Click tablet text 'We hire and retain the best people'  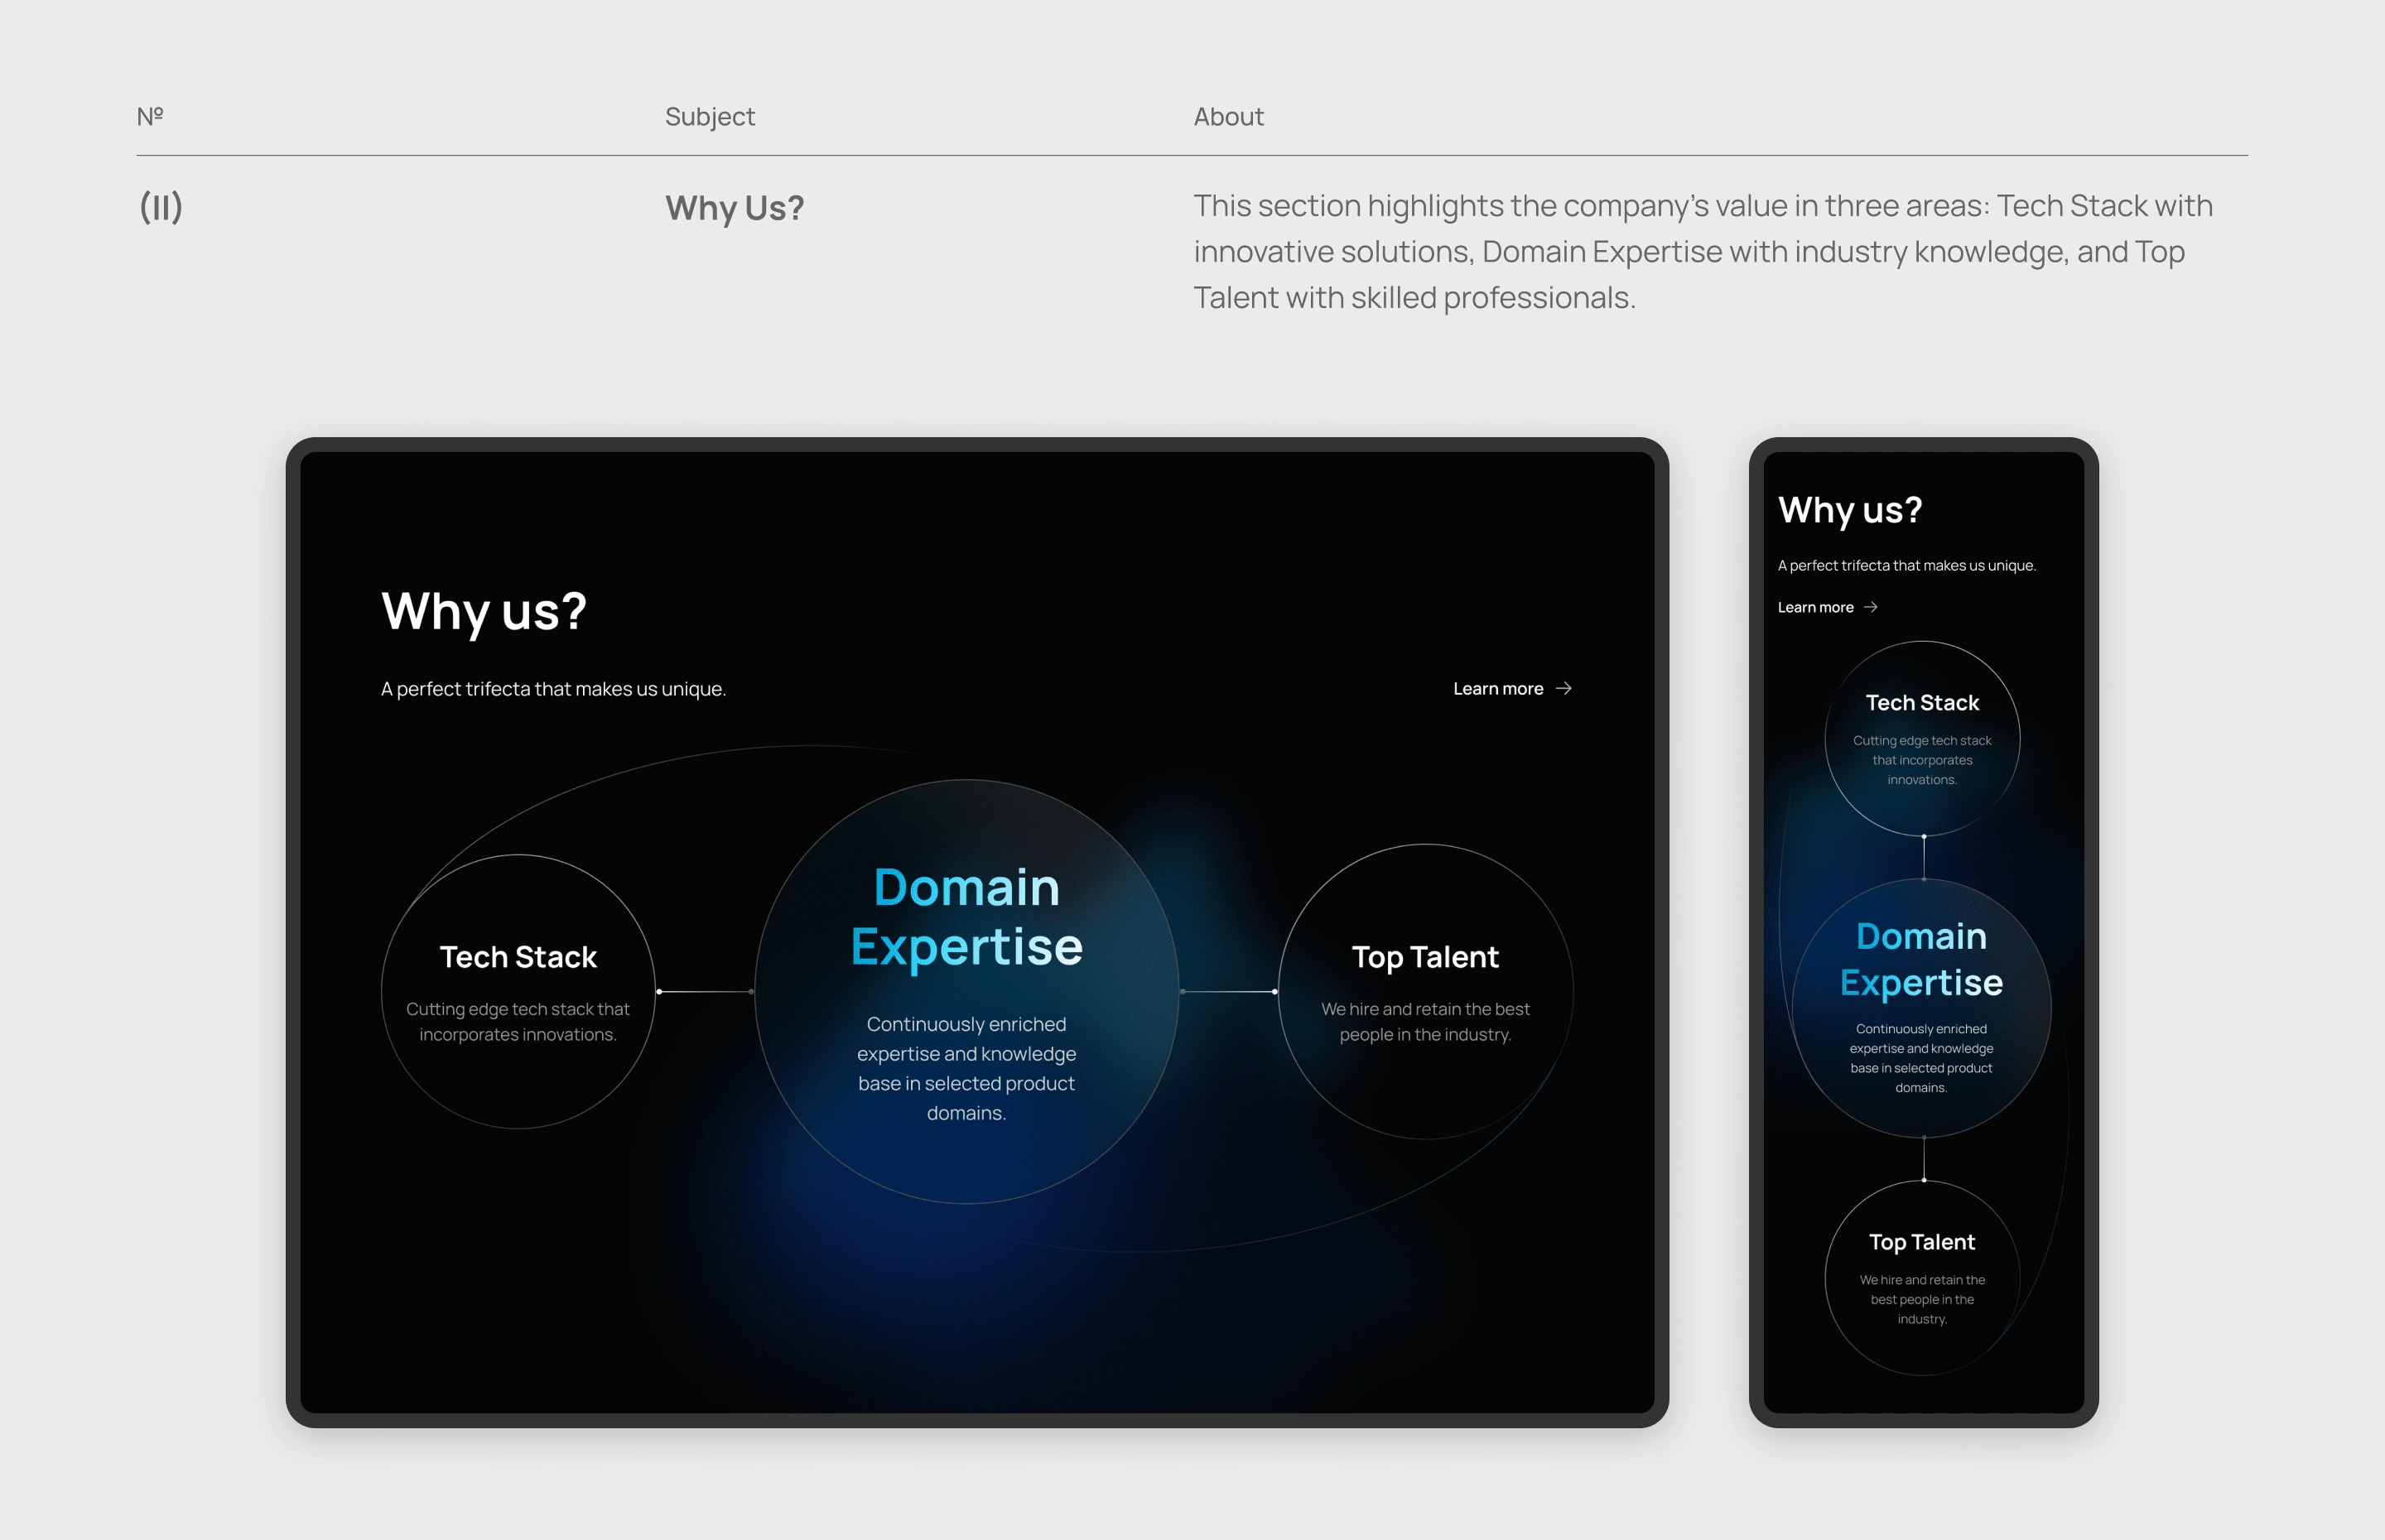(x=1425, y=1022)
